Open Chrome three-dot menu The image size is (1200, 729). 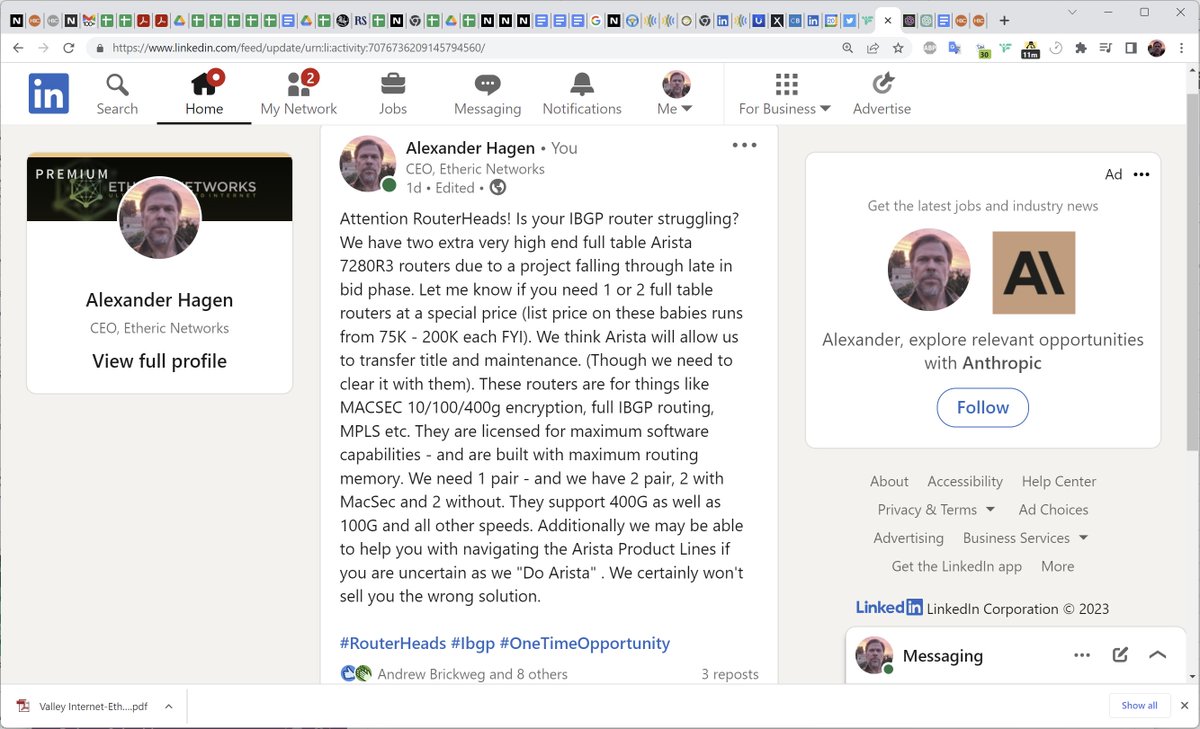[x=1183, y=47]
